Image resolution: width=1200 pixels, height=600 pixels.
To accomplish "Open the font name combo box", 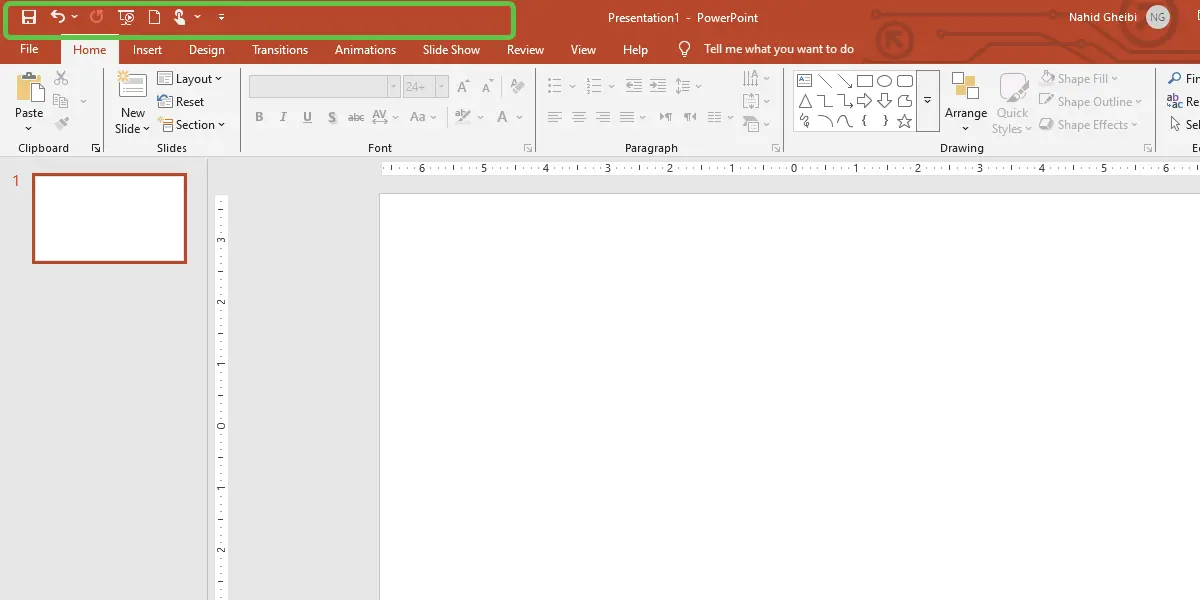I will pyautogui.click(x=325, y=87).
